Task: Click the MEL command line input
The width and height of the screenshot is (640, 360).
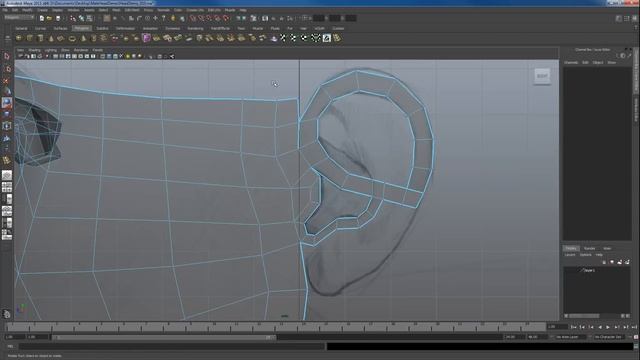Action: pyautogui.click(x=171, y=346)
